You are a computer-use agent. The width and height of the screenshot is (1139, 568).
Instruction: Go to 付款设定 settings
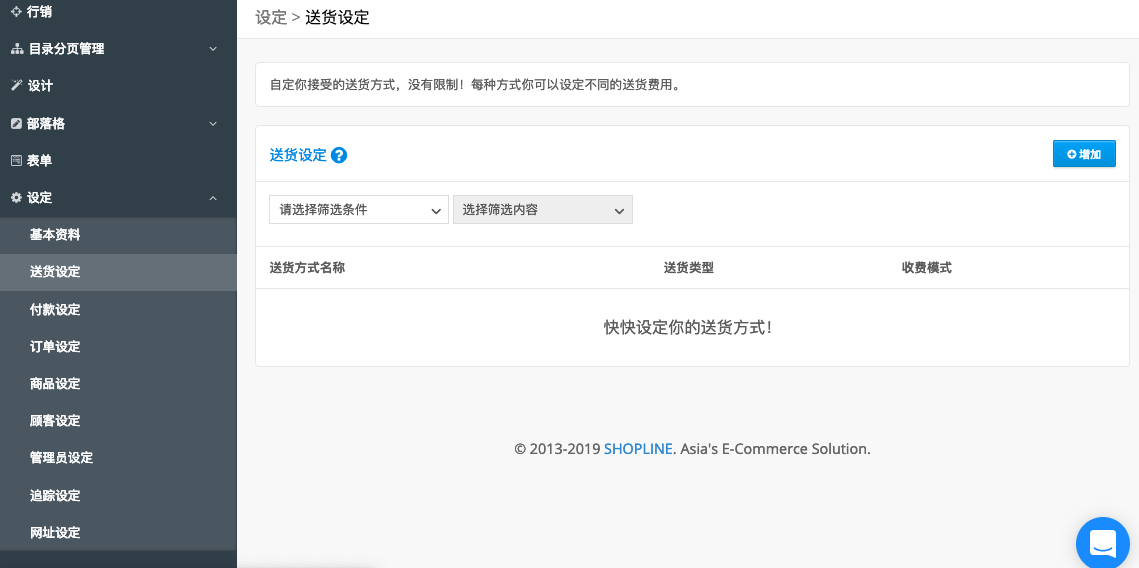(118, 310)
